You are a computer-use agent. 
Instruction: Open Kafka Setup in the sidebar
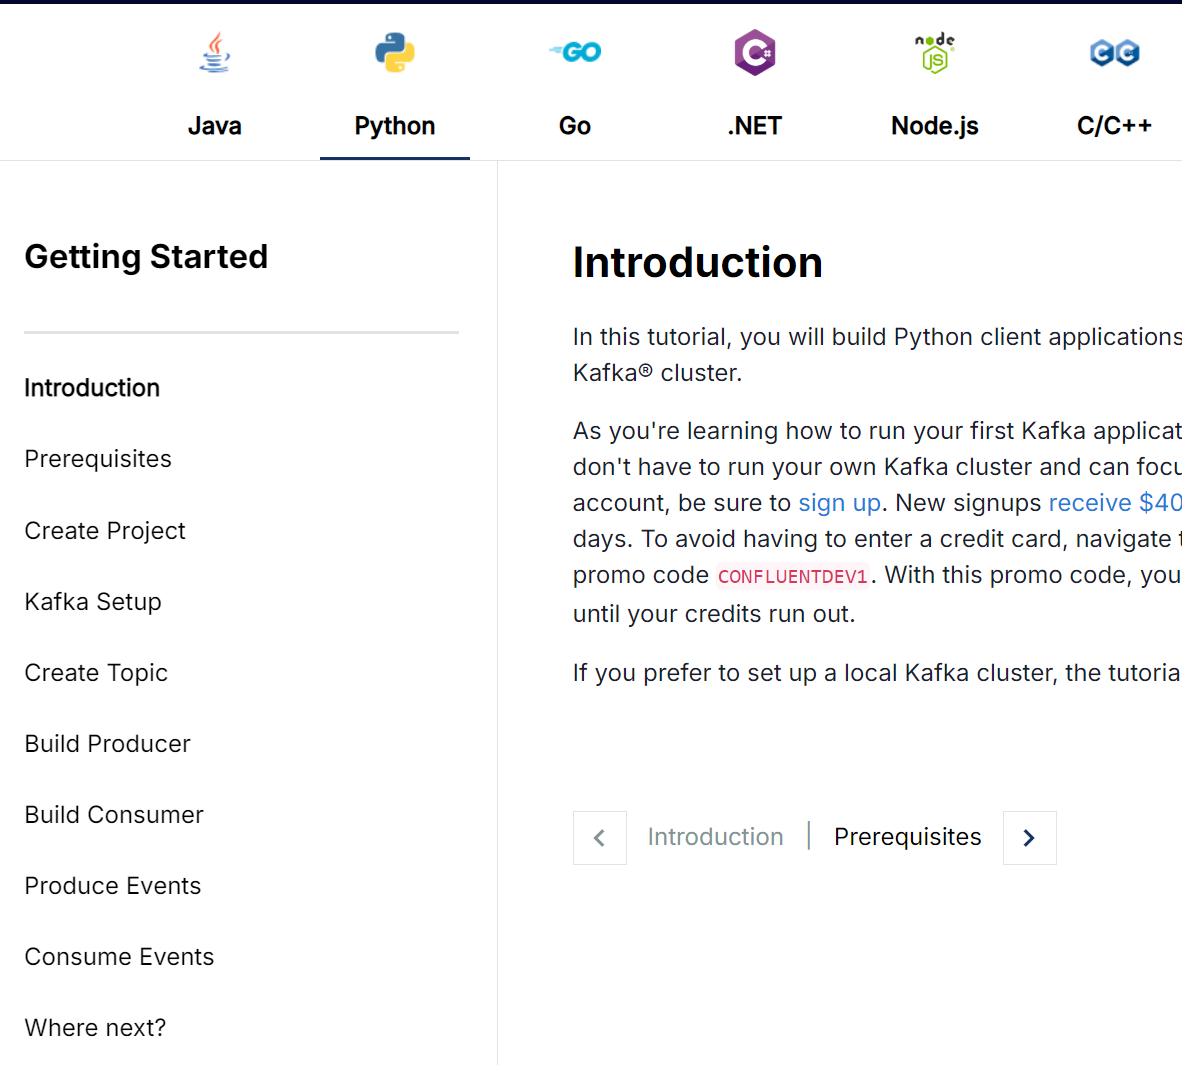click(93, 602)
